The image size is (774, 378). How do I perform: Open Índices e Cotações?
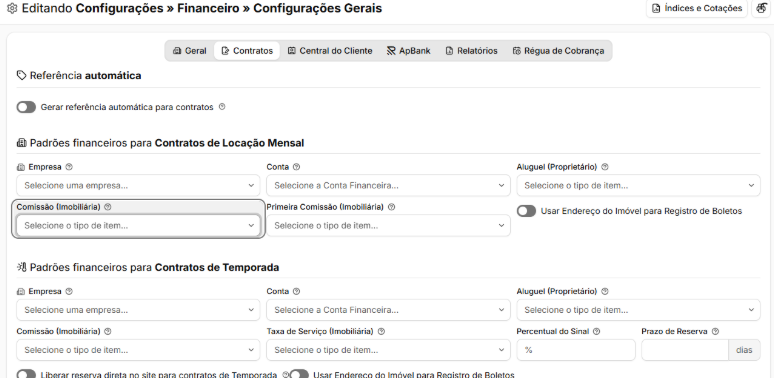697,8
